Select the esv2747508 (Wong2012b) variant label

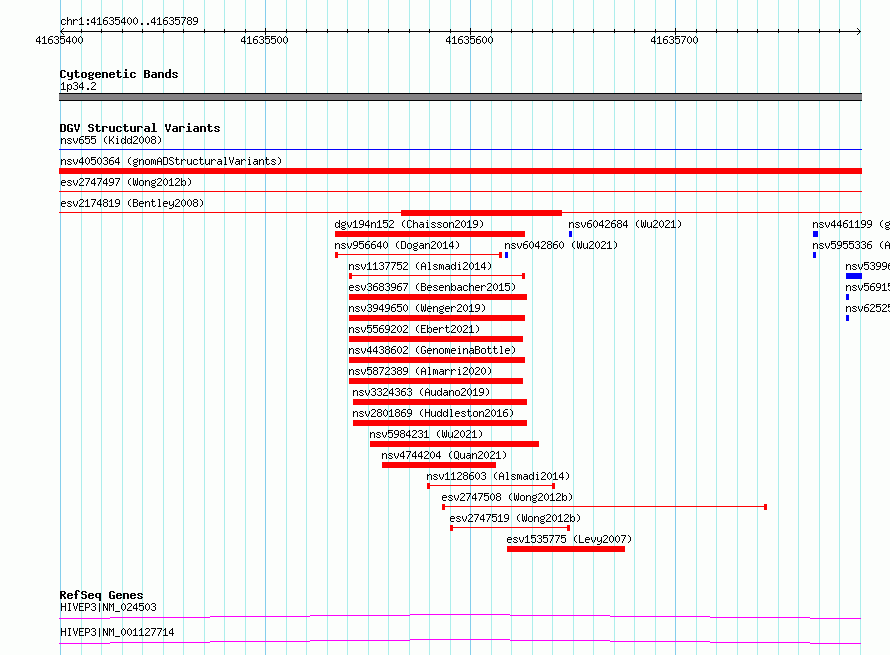pos(507,497)
